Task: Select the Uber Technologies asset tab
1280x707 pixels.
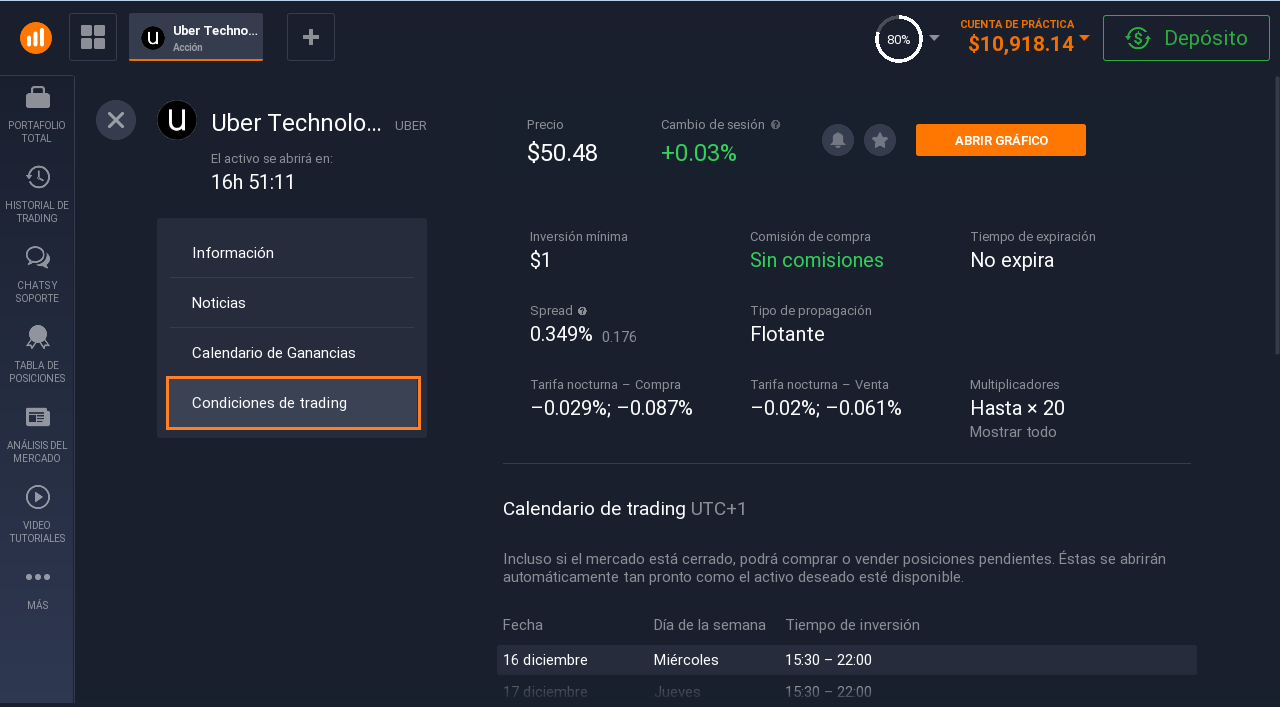Action: [x=196, y=37]
